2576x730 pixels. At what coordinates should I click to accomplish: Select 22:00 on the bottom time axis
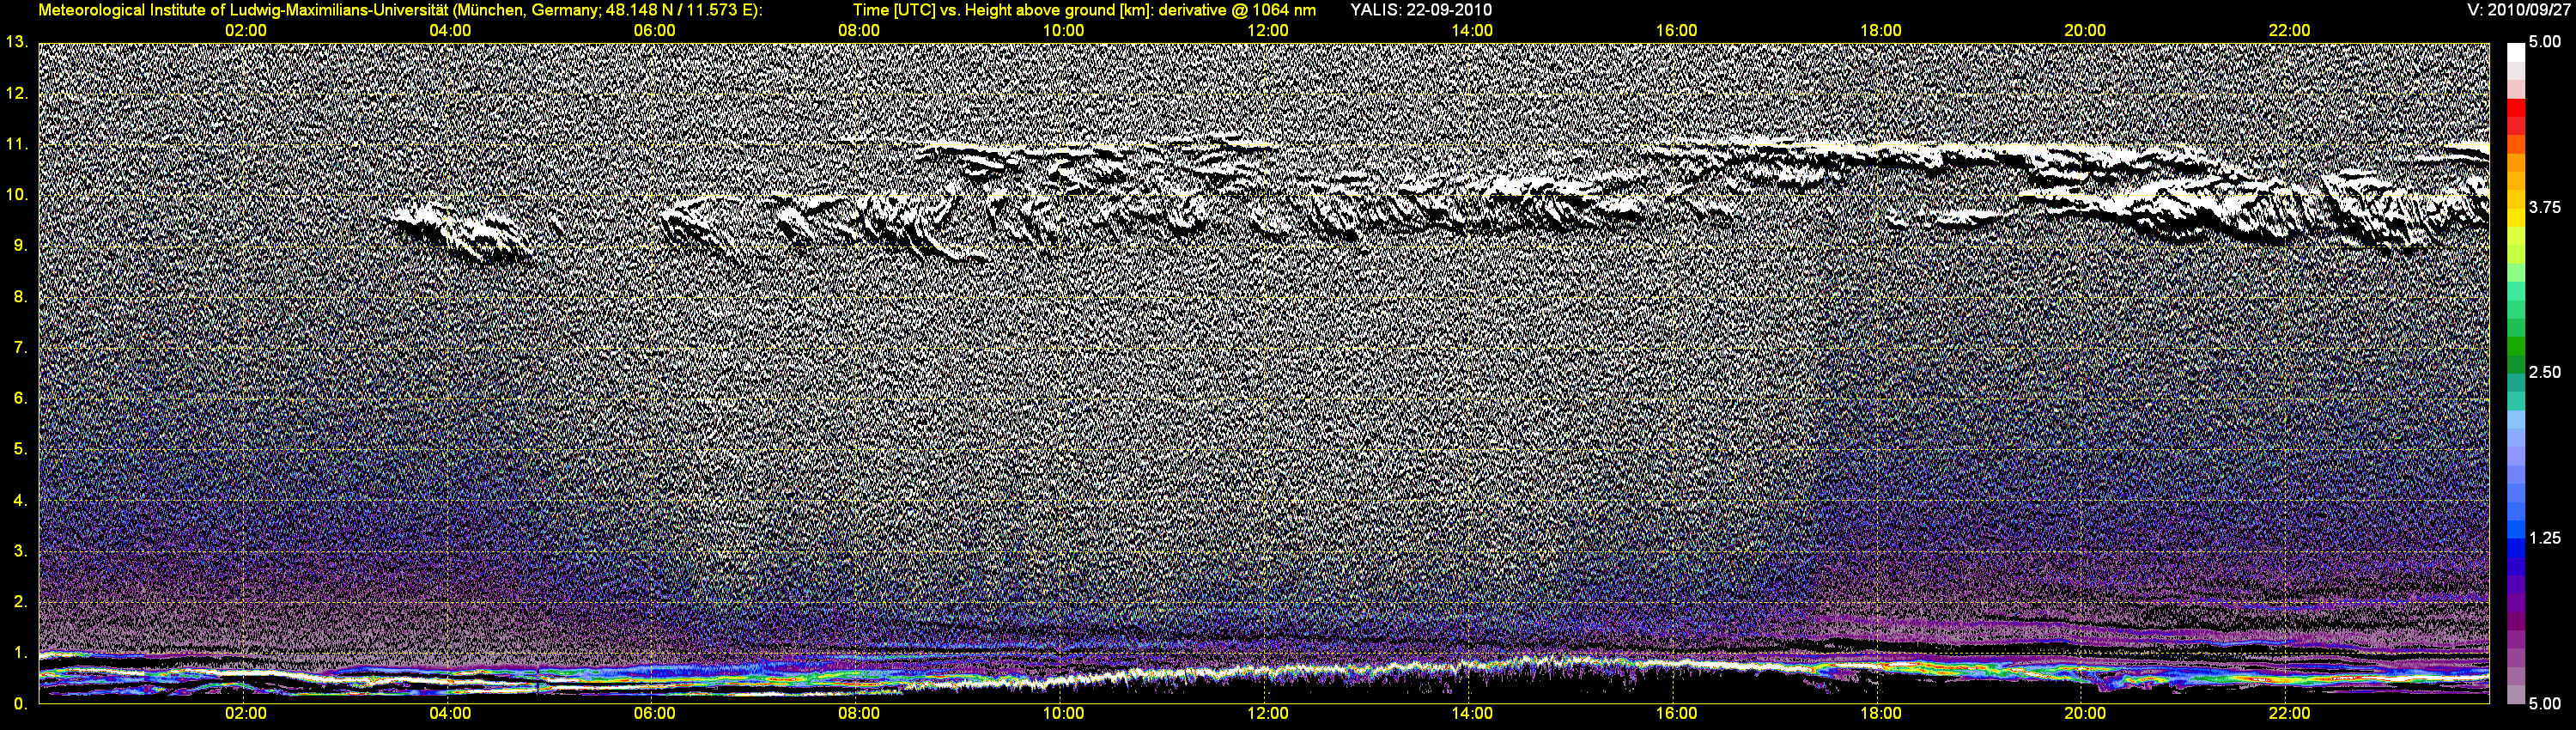click(2289, 714)
